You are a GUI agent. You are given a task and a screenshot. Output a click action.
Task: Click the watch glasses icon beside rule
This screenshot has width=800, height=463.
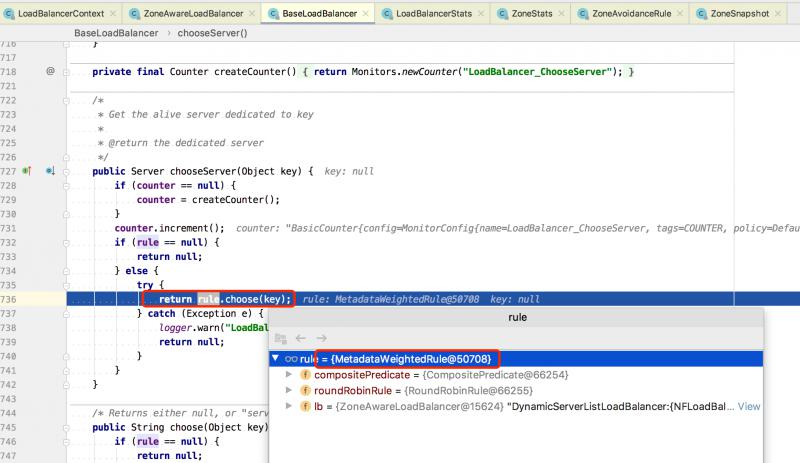[x=291, y=359]
